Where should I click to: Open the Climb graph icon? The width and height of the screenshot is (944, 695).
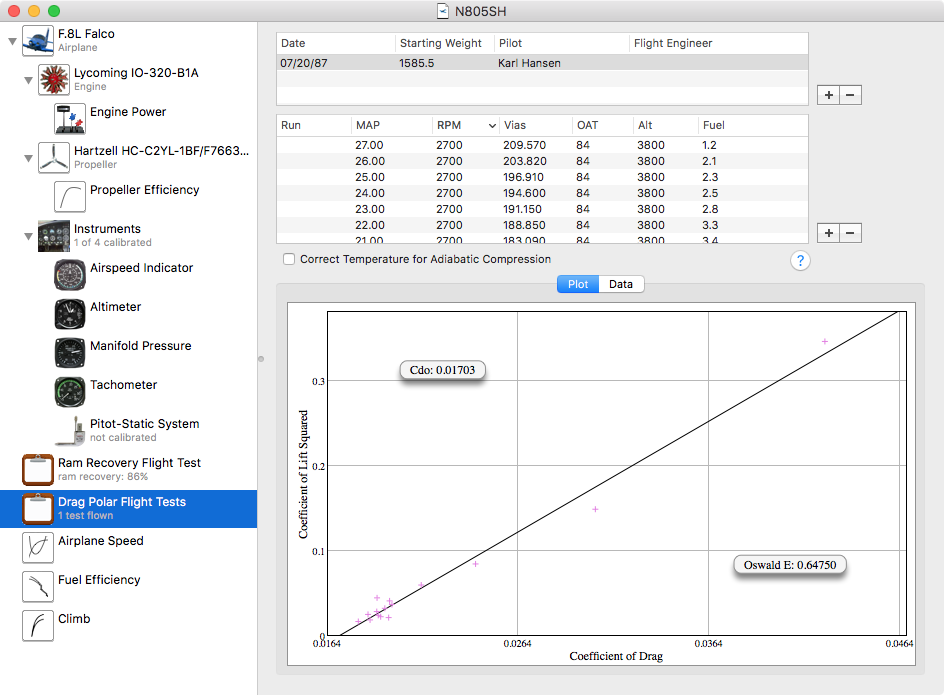tap(38, 626)
